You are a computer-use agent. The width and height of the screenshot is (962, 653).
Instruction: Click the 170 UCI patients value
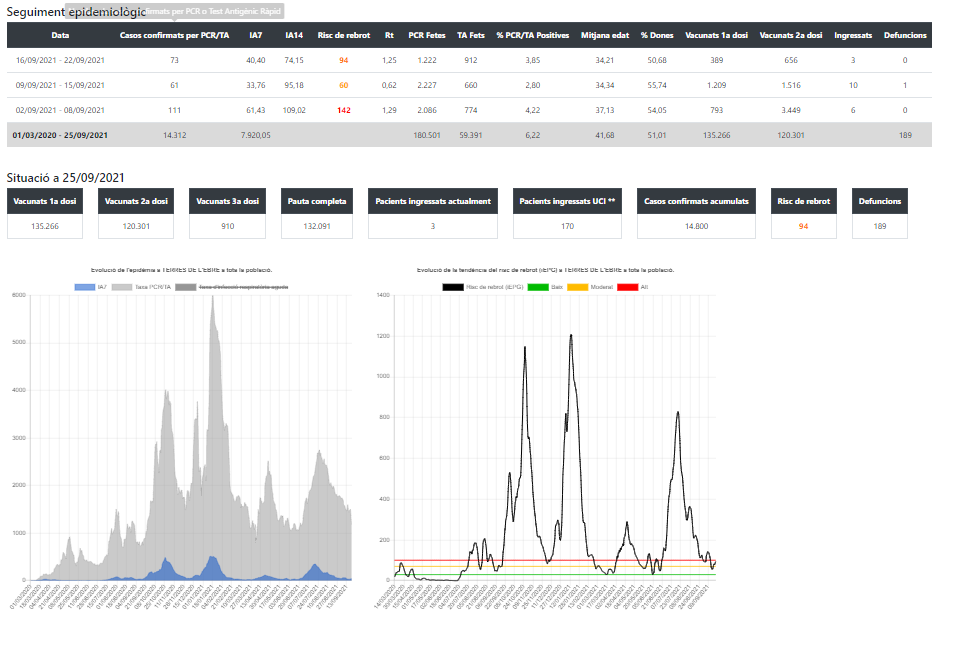pyautogui.click(x=568, y=226)
